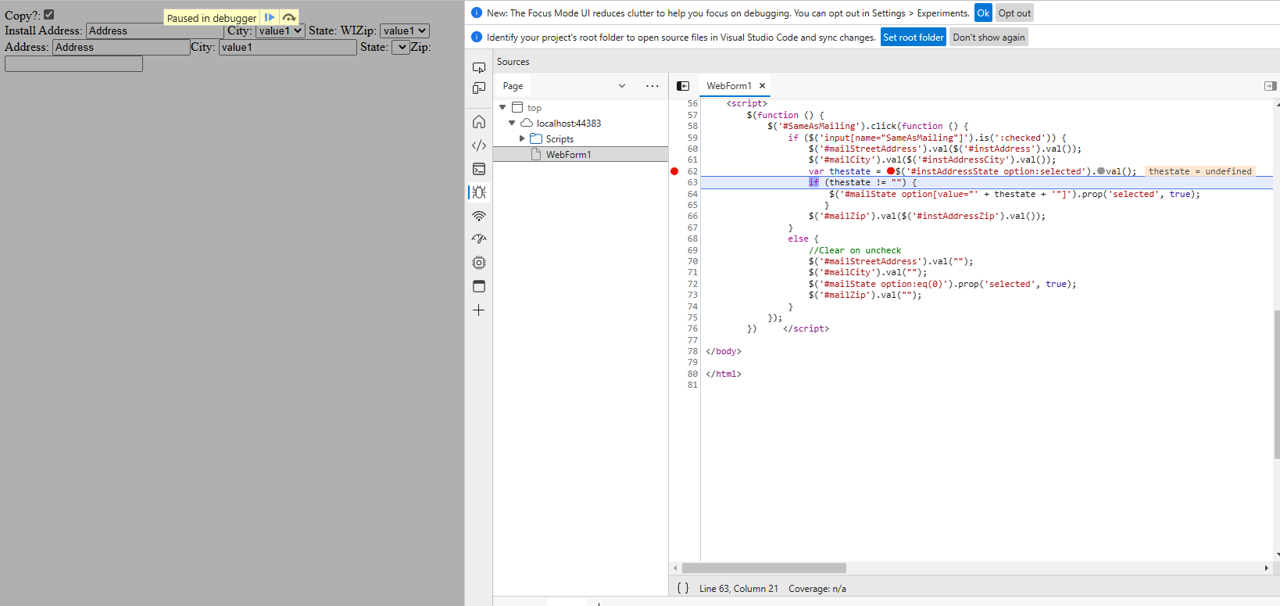Pretty-print the source with braces icon

click(682, 589)
